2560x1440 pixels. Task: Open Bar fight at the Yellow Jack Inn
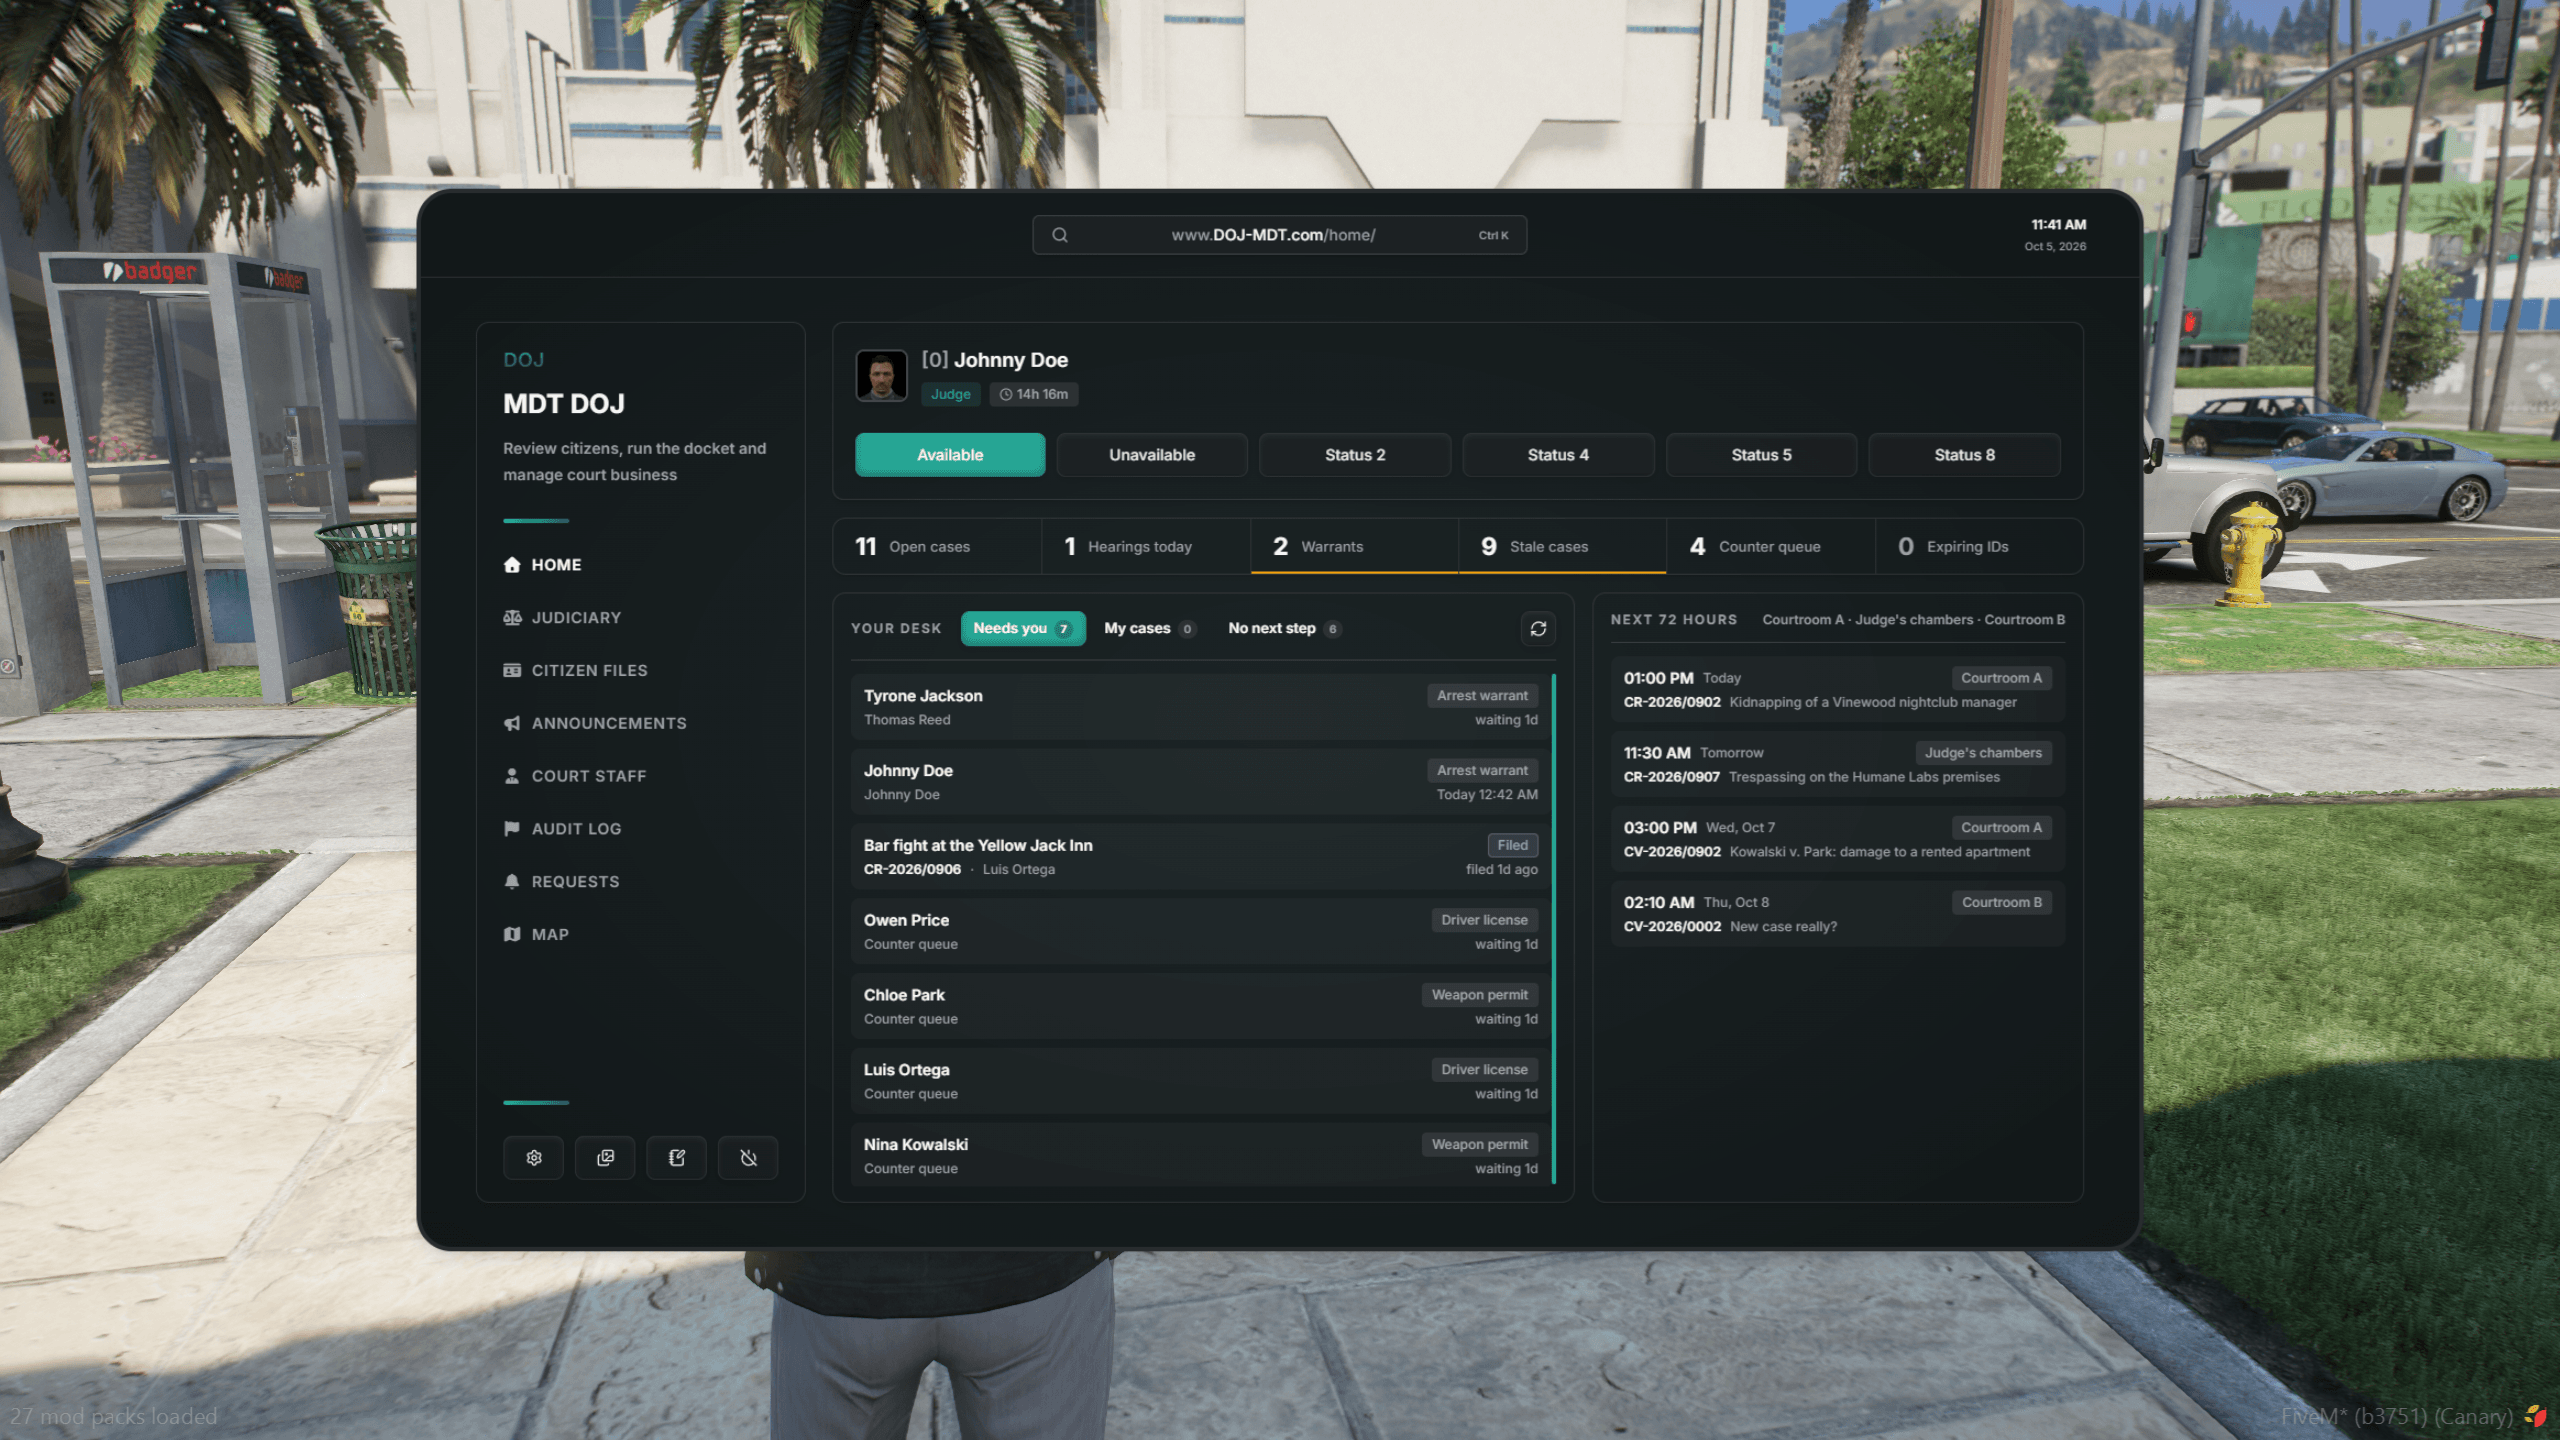coord(1201,857)
